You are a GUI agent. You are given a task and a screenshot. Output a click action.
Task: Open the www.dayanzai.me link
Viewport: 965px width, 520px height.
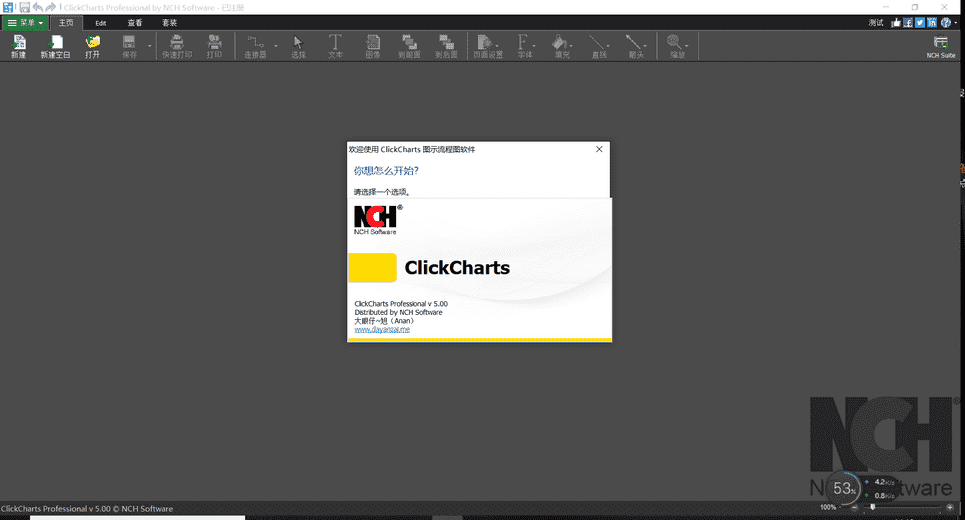tap(382, 329)
